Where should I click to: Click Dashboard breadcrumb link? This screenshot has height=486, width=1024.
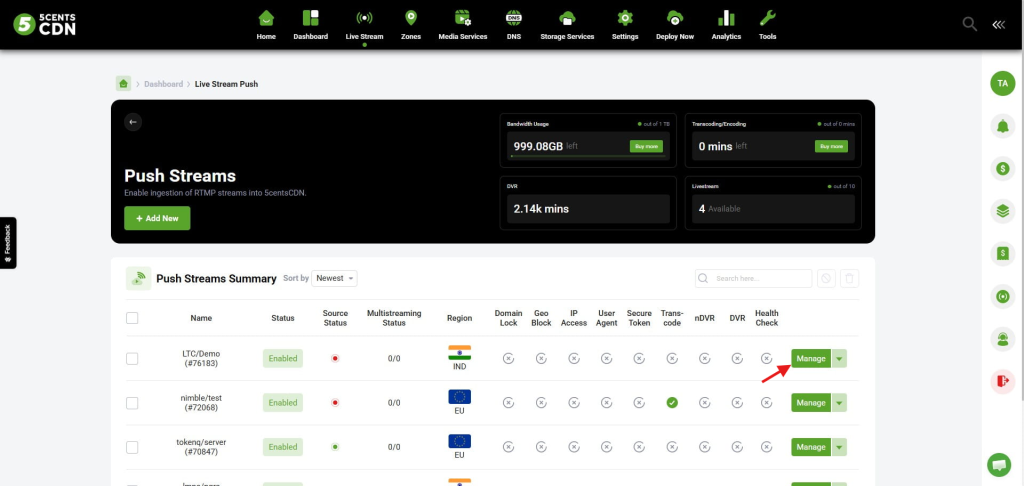163,84
